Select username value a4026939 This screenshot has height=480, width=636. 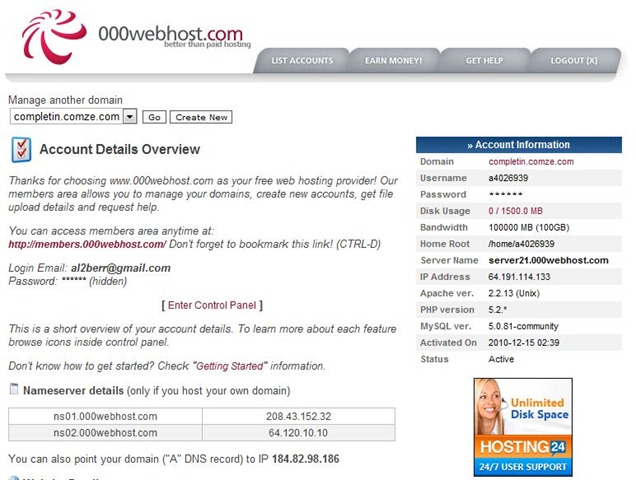coord(508,178)
